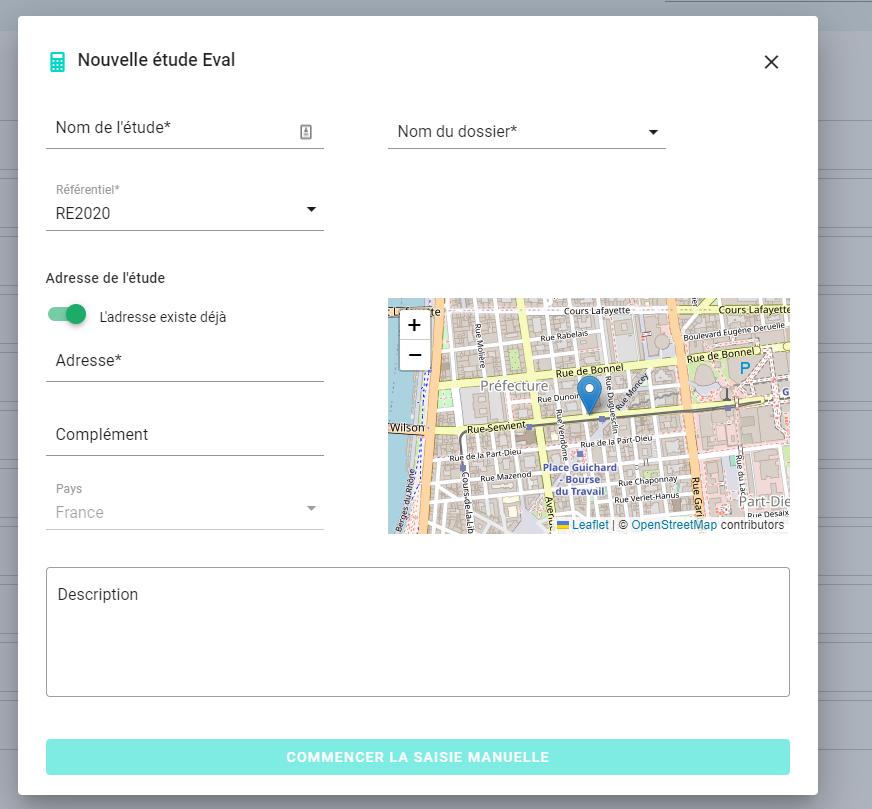Click the blue location marker on the map
Viewport: 872px width, 809px height.
pyautogui.click(x=589, y=394)
